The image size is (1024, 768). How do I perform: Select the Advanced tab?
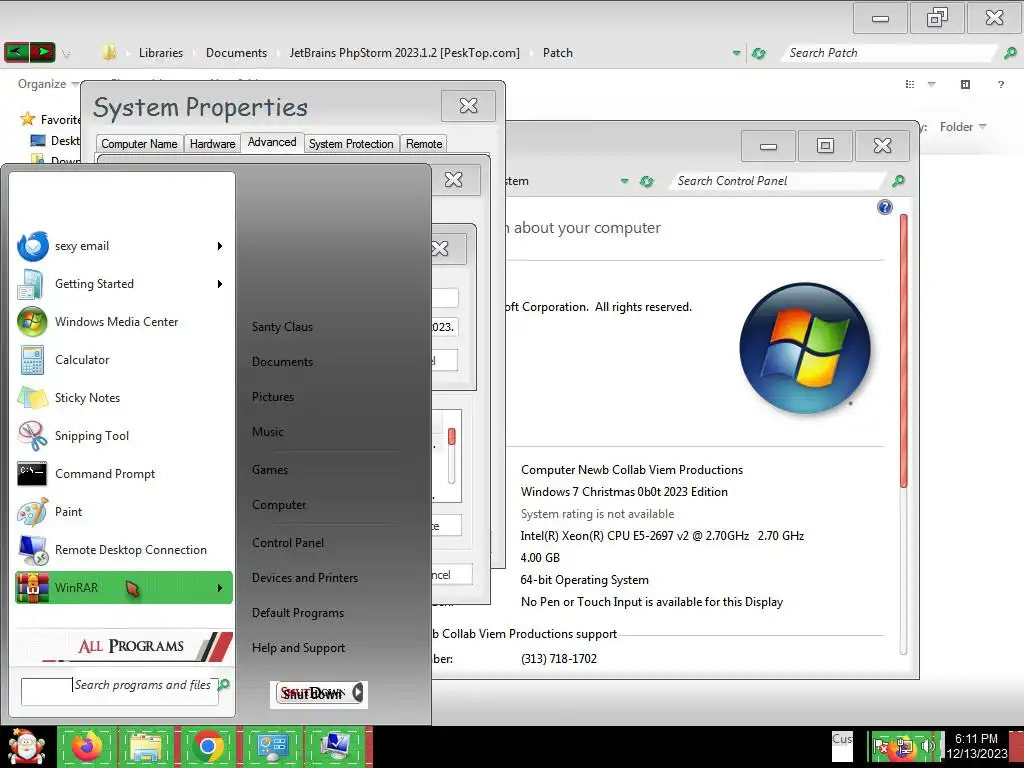272,142
